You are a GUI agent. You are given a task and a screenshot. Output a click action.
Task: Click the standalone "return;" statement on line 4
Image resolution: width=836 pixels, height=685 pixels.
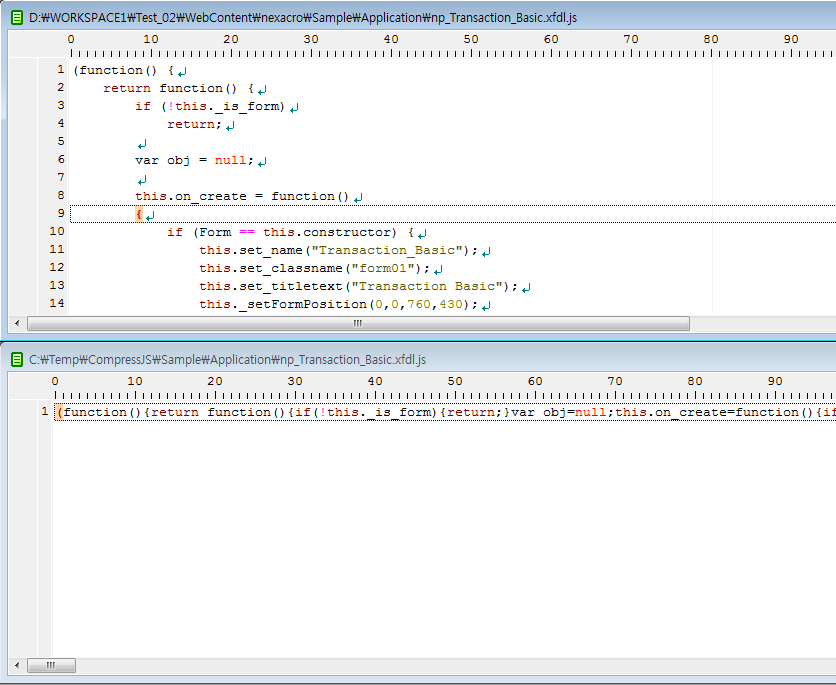coord(194,124)
